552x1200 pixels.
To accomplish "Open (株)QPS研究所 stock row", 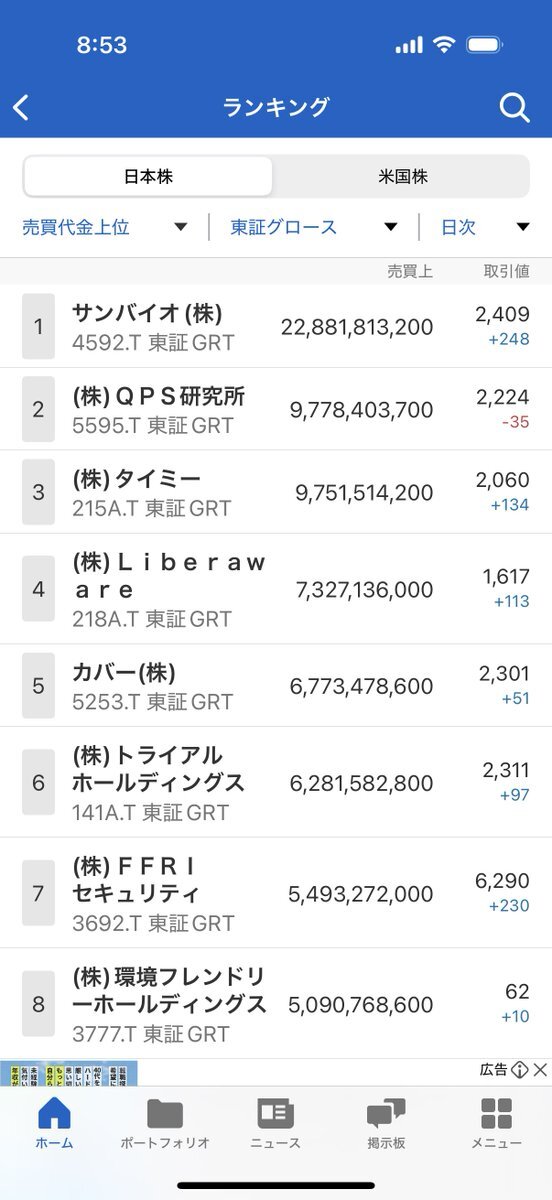I will [x=276, y=410].
